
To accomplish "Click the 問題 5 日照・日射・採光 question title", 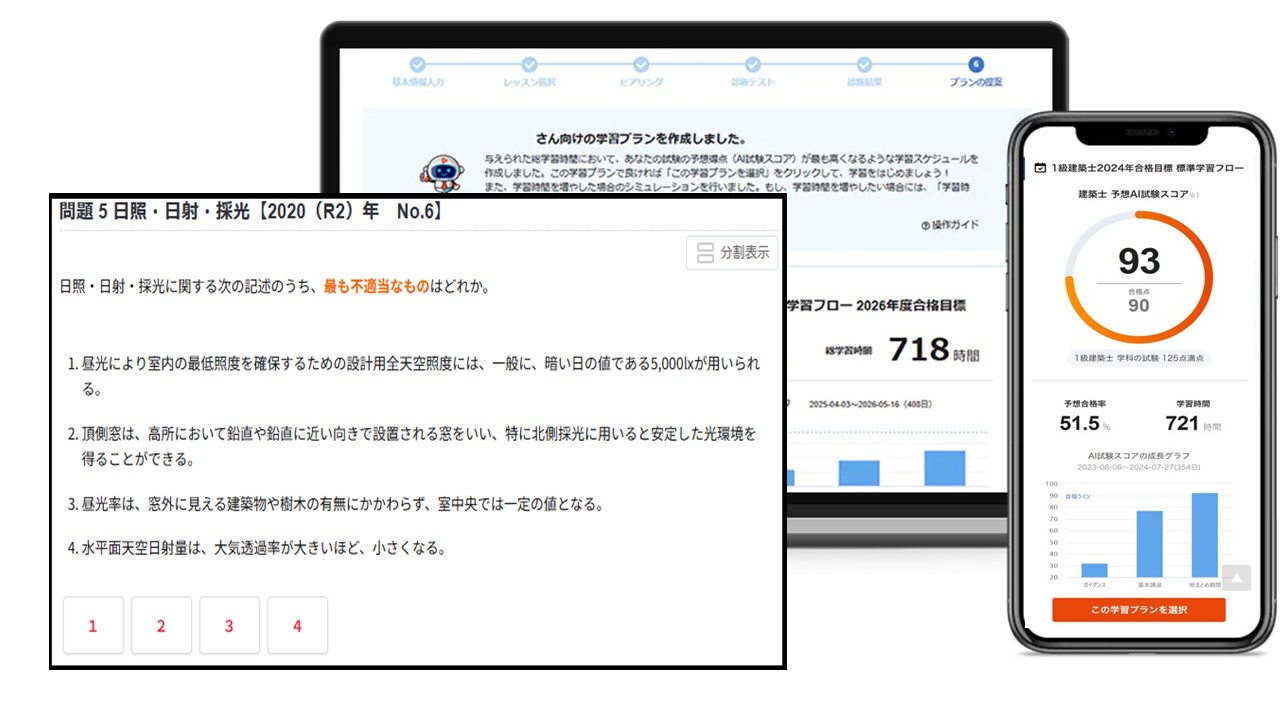I will pyautogui.click(x=250, y=211).
